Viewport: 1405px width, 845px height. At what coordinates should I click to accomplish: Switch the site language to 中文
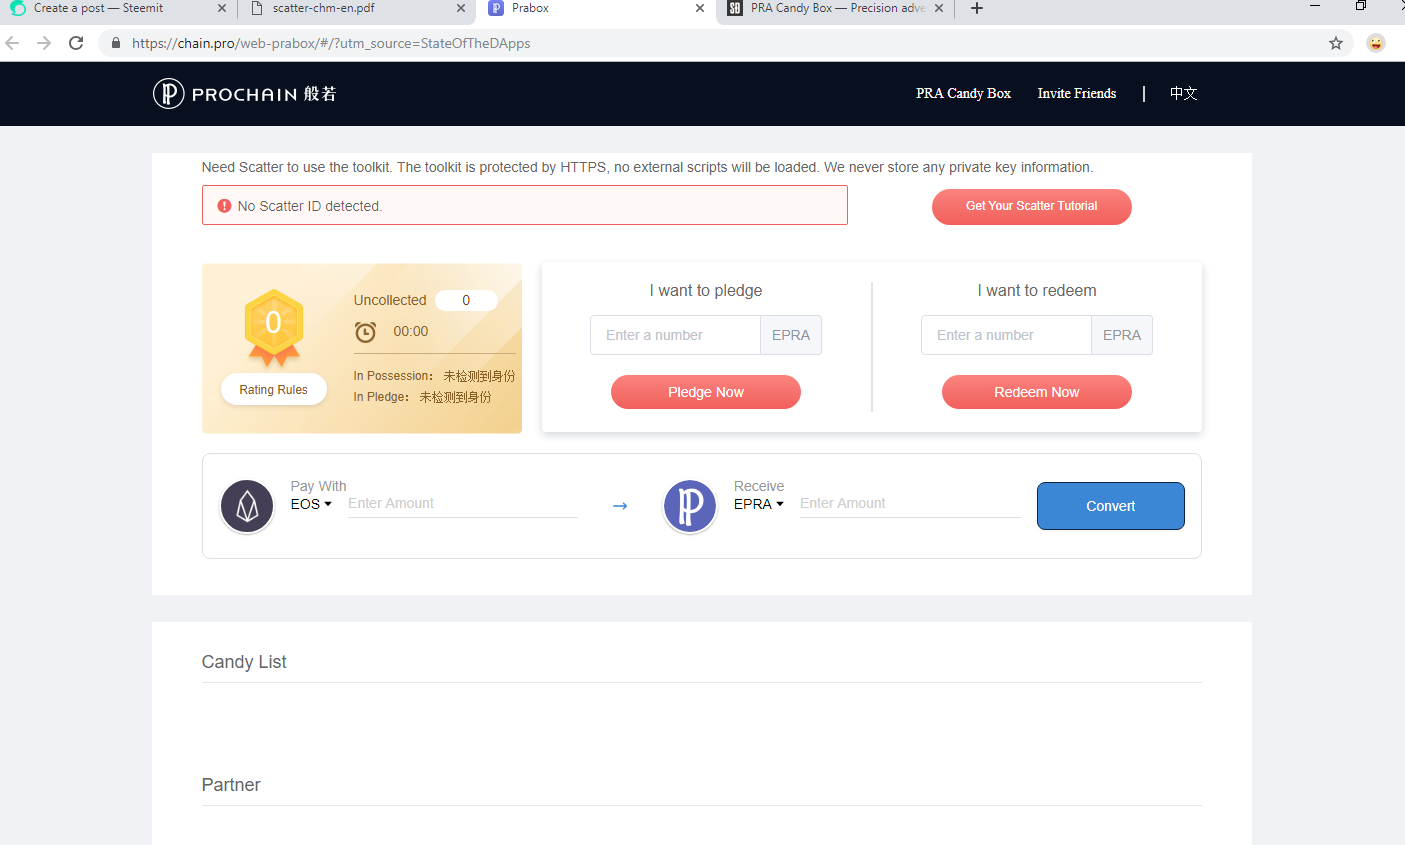coord(1184,93)
